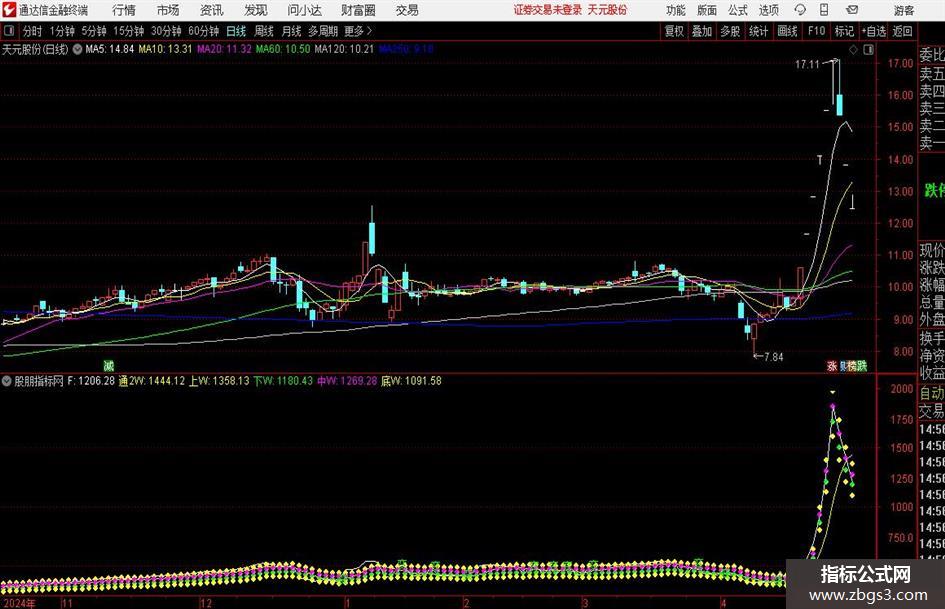The image size is (945, 609).
Task: Click the 涨 tag at chart bottom
Action: 832,365
